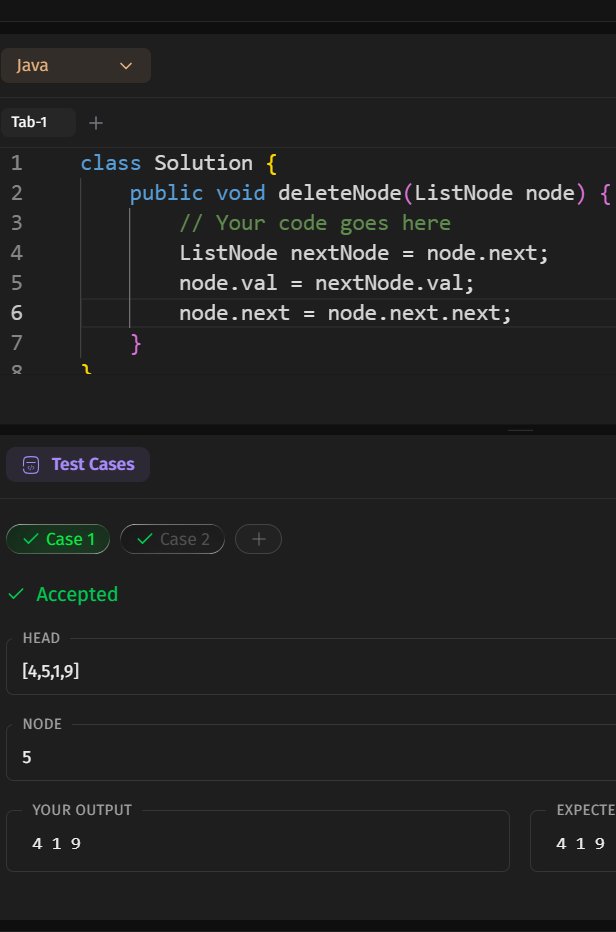
Task: Click the 'ListNode nextNode = node.next;' line
Action: tap(364, 253)
